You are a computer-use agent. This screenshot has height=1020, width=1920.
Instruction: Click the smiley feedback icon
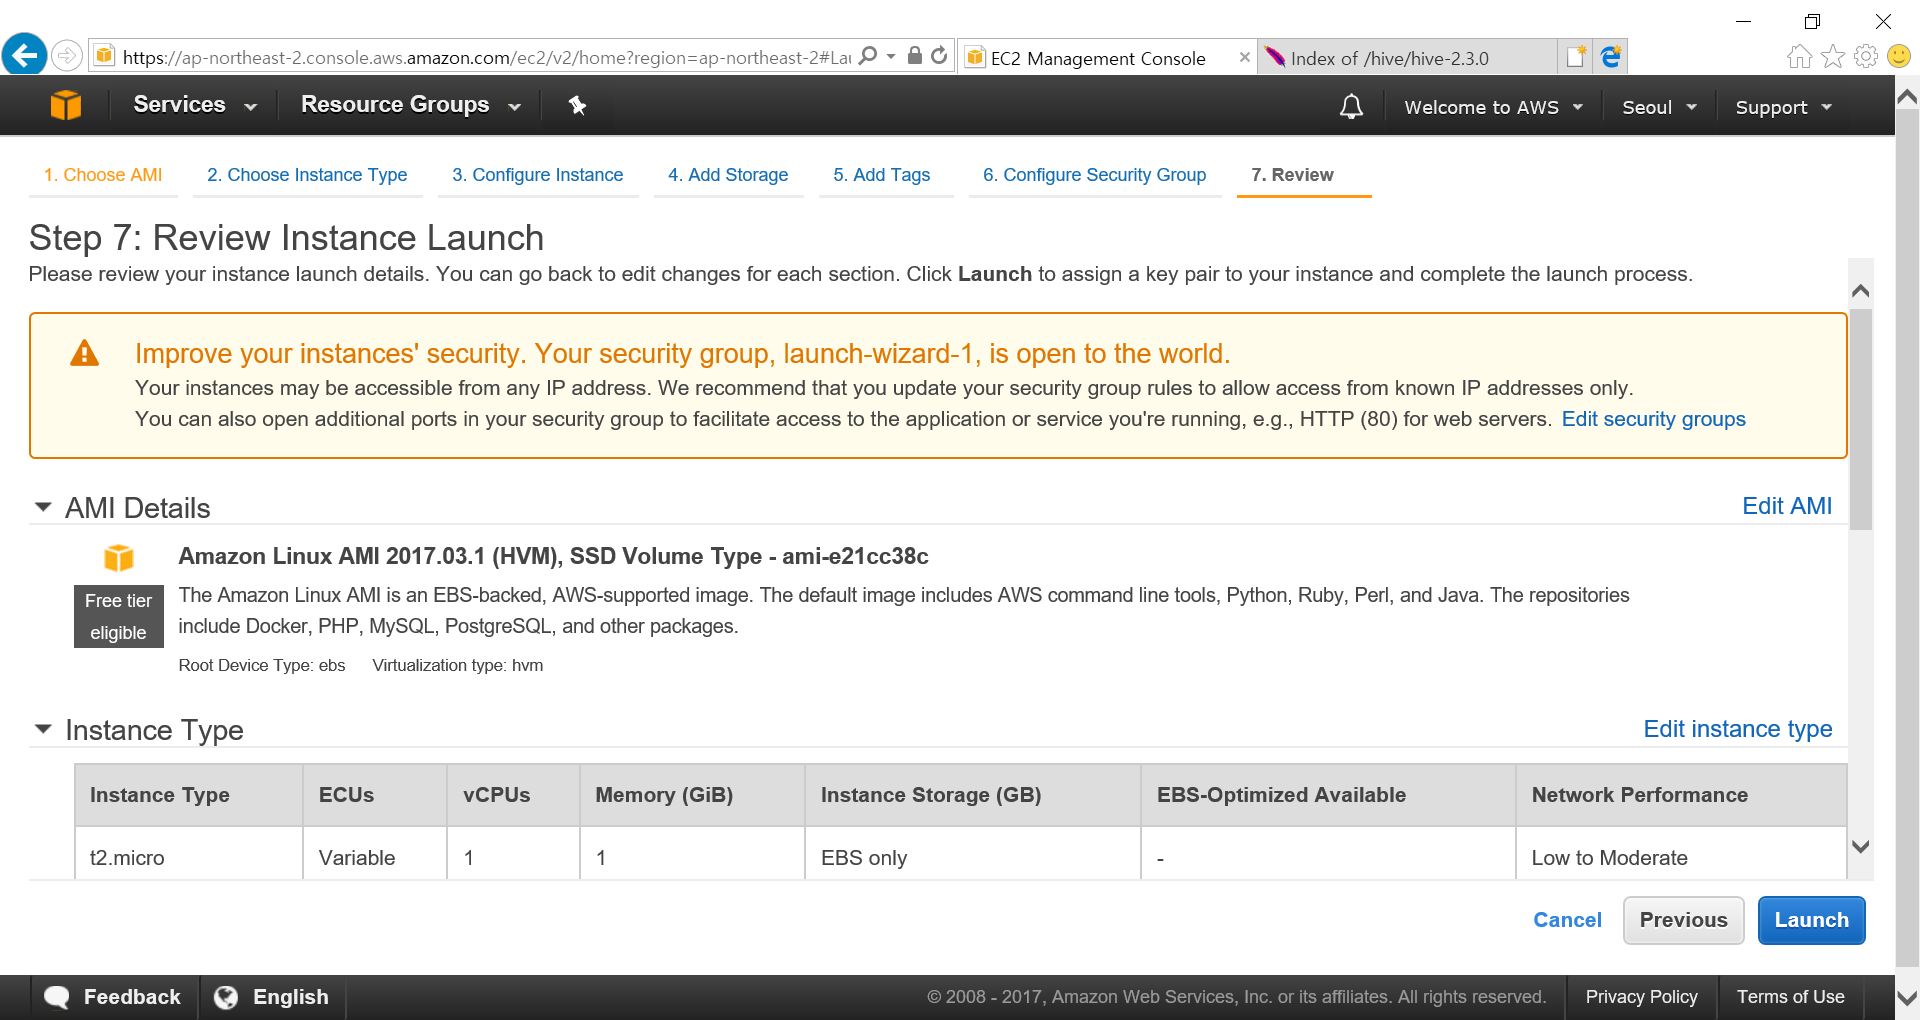click(1898, 57)
